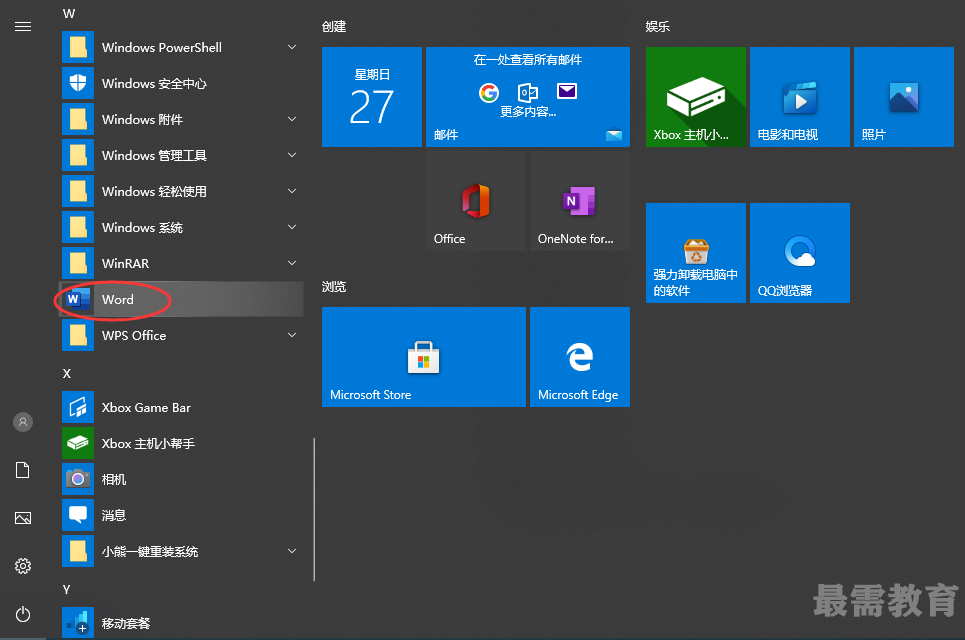
Task: Click the app list scrollbar
Action: [314, 510]
